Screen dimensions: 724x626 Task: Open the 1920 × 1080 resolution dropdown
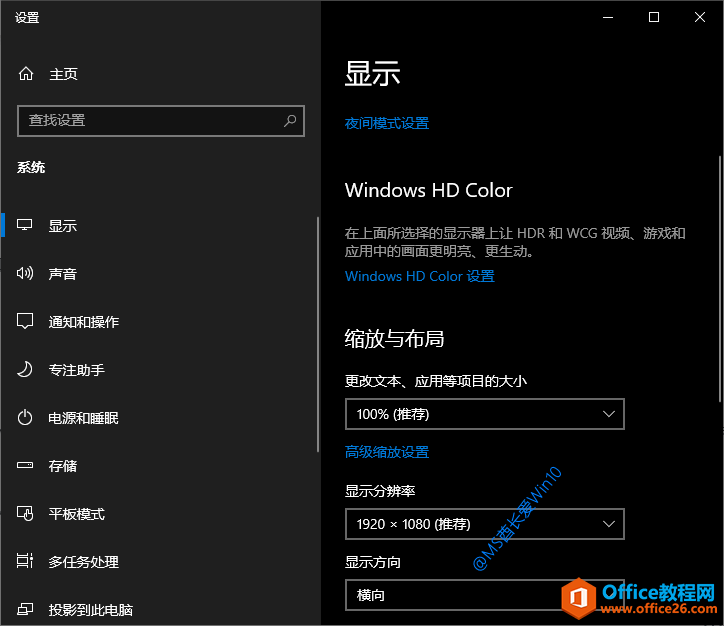point(485,524)
